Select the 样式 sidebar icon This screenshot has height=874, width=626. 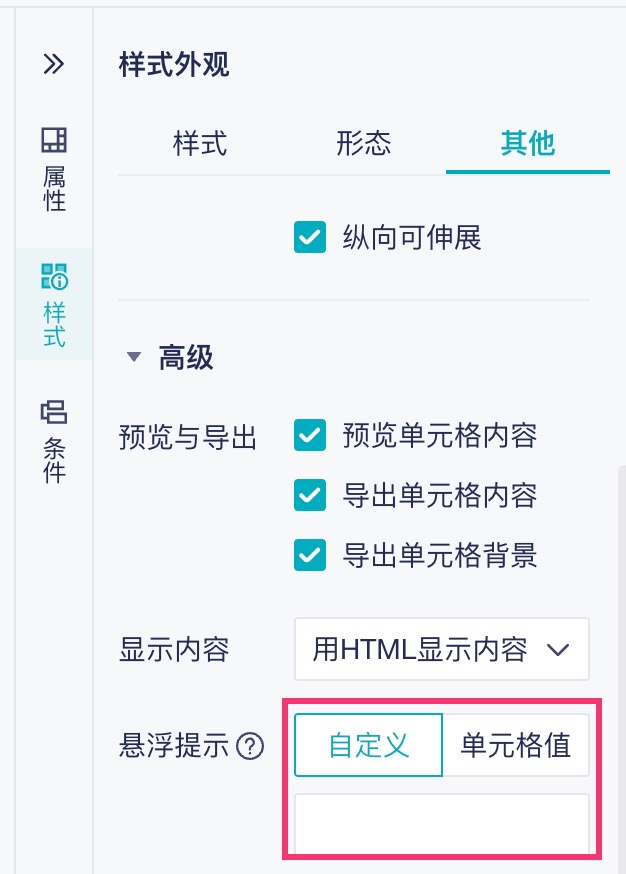54,276
